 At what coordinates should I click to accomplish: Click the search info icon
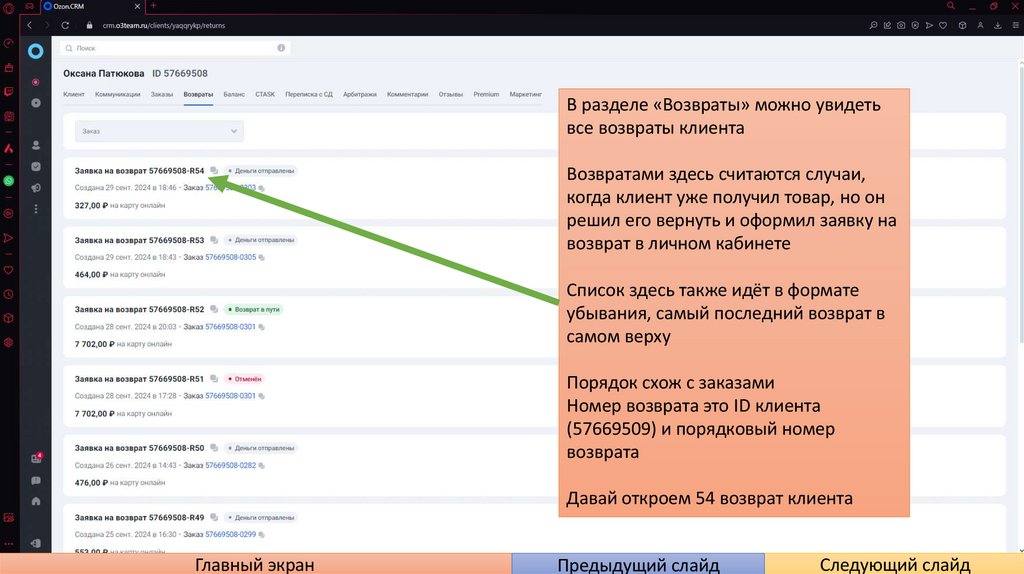(x=281, y=48)
